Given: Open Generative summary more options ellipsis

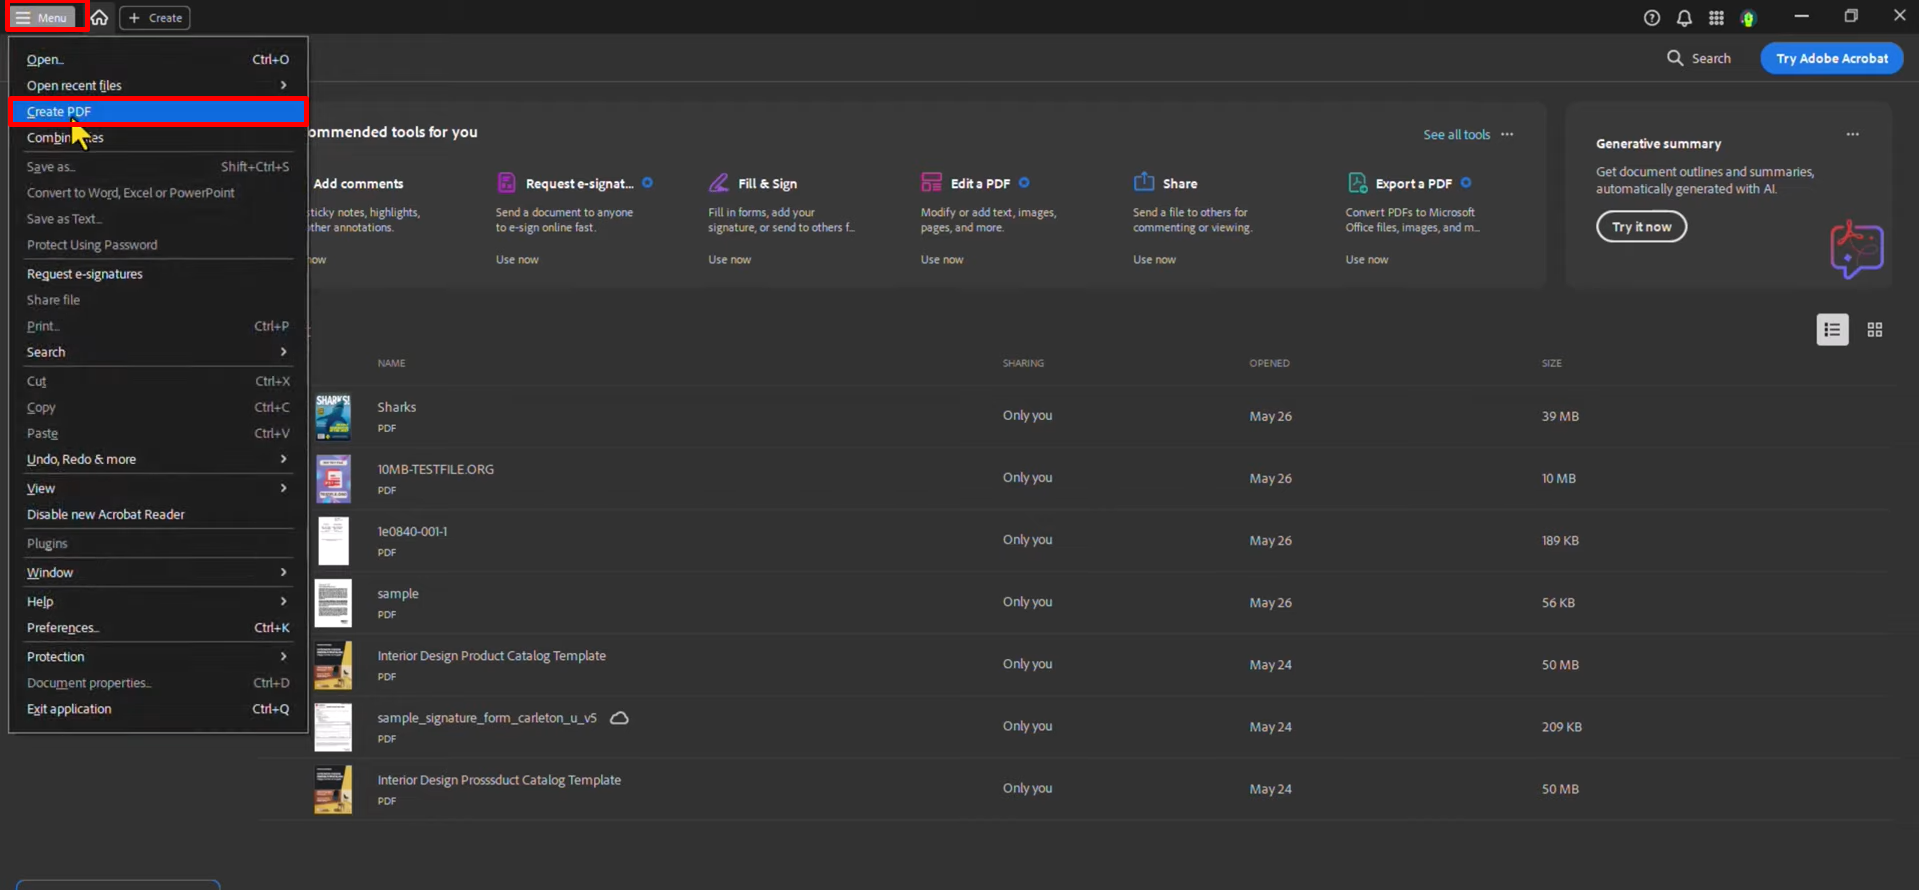Looking at the screenshot, I should point(1853,134).
